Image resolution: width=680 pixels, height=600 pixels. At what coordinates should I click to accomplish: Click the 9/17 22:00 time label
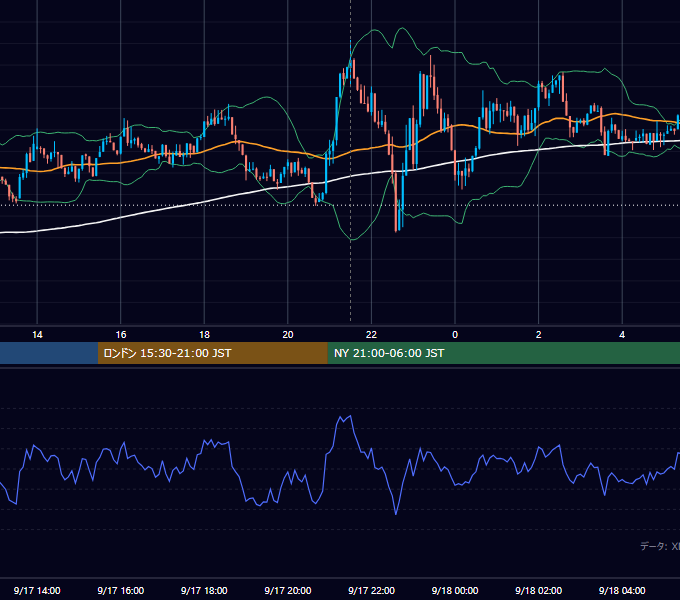371,590
